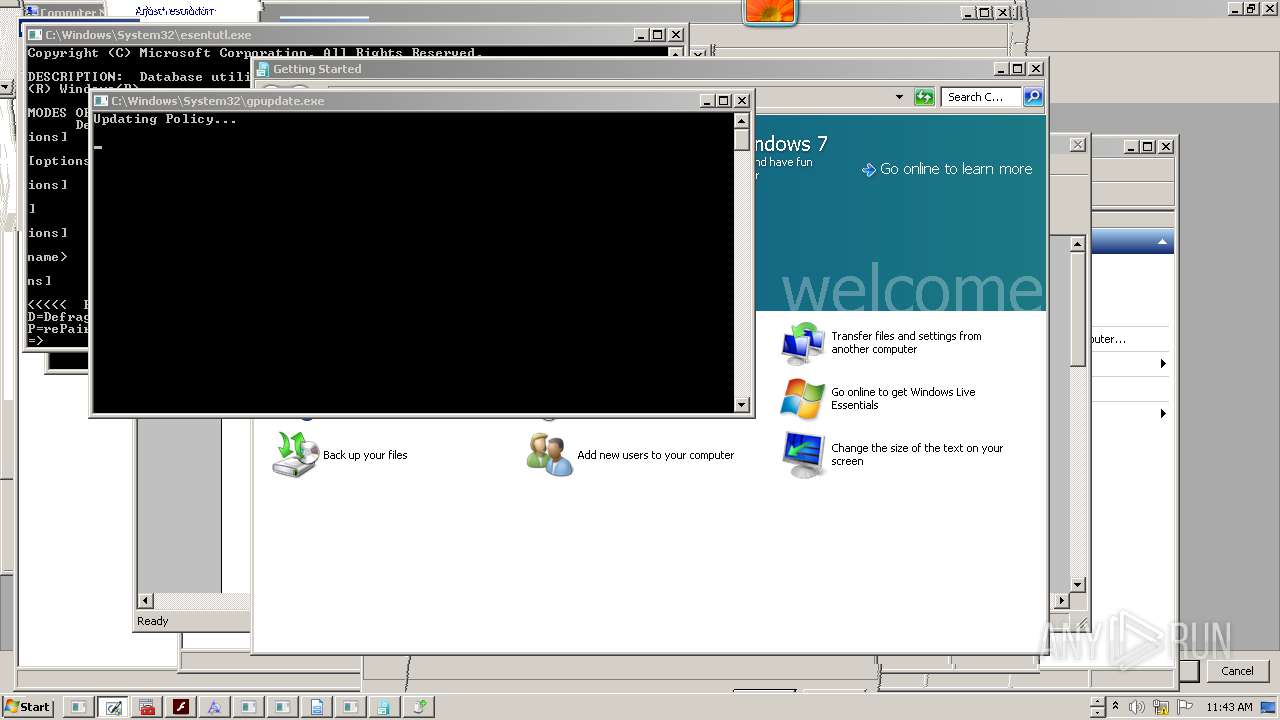Click the orange flower thumbnail at top

[770, 12]
